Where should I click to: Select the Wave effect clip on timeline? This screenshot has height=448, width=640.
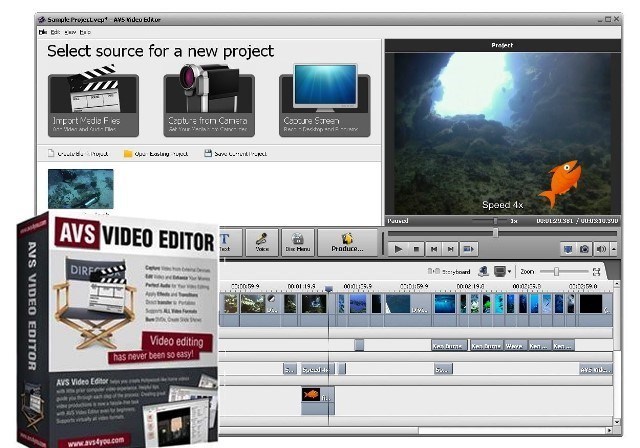515,346
